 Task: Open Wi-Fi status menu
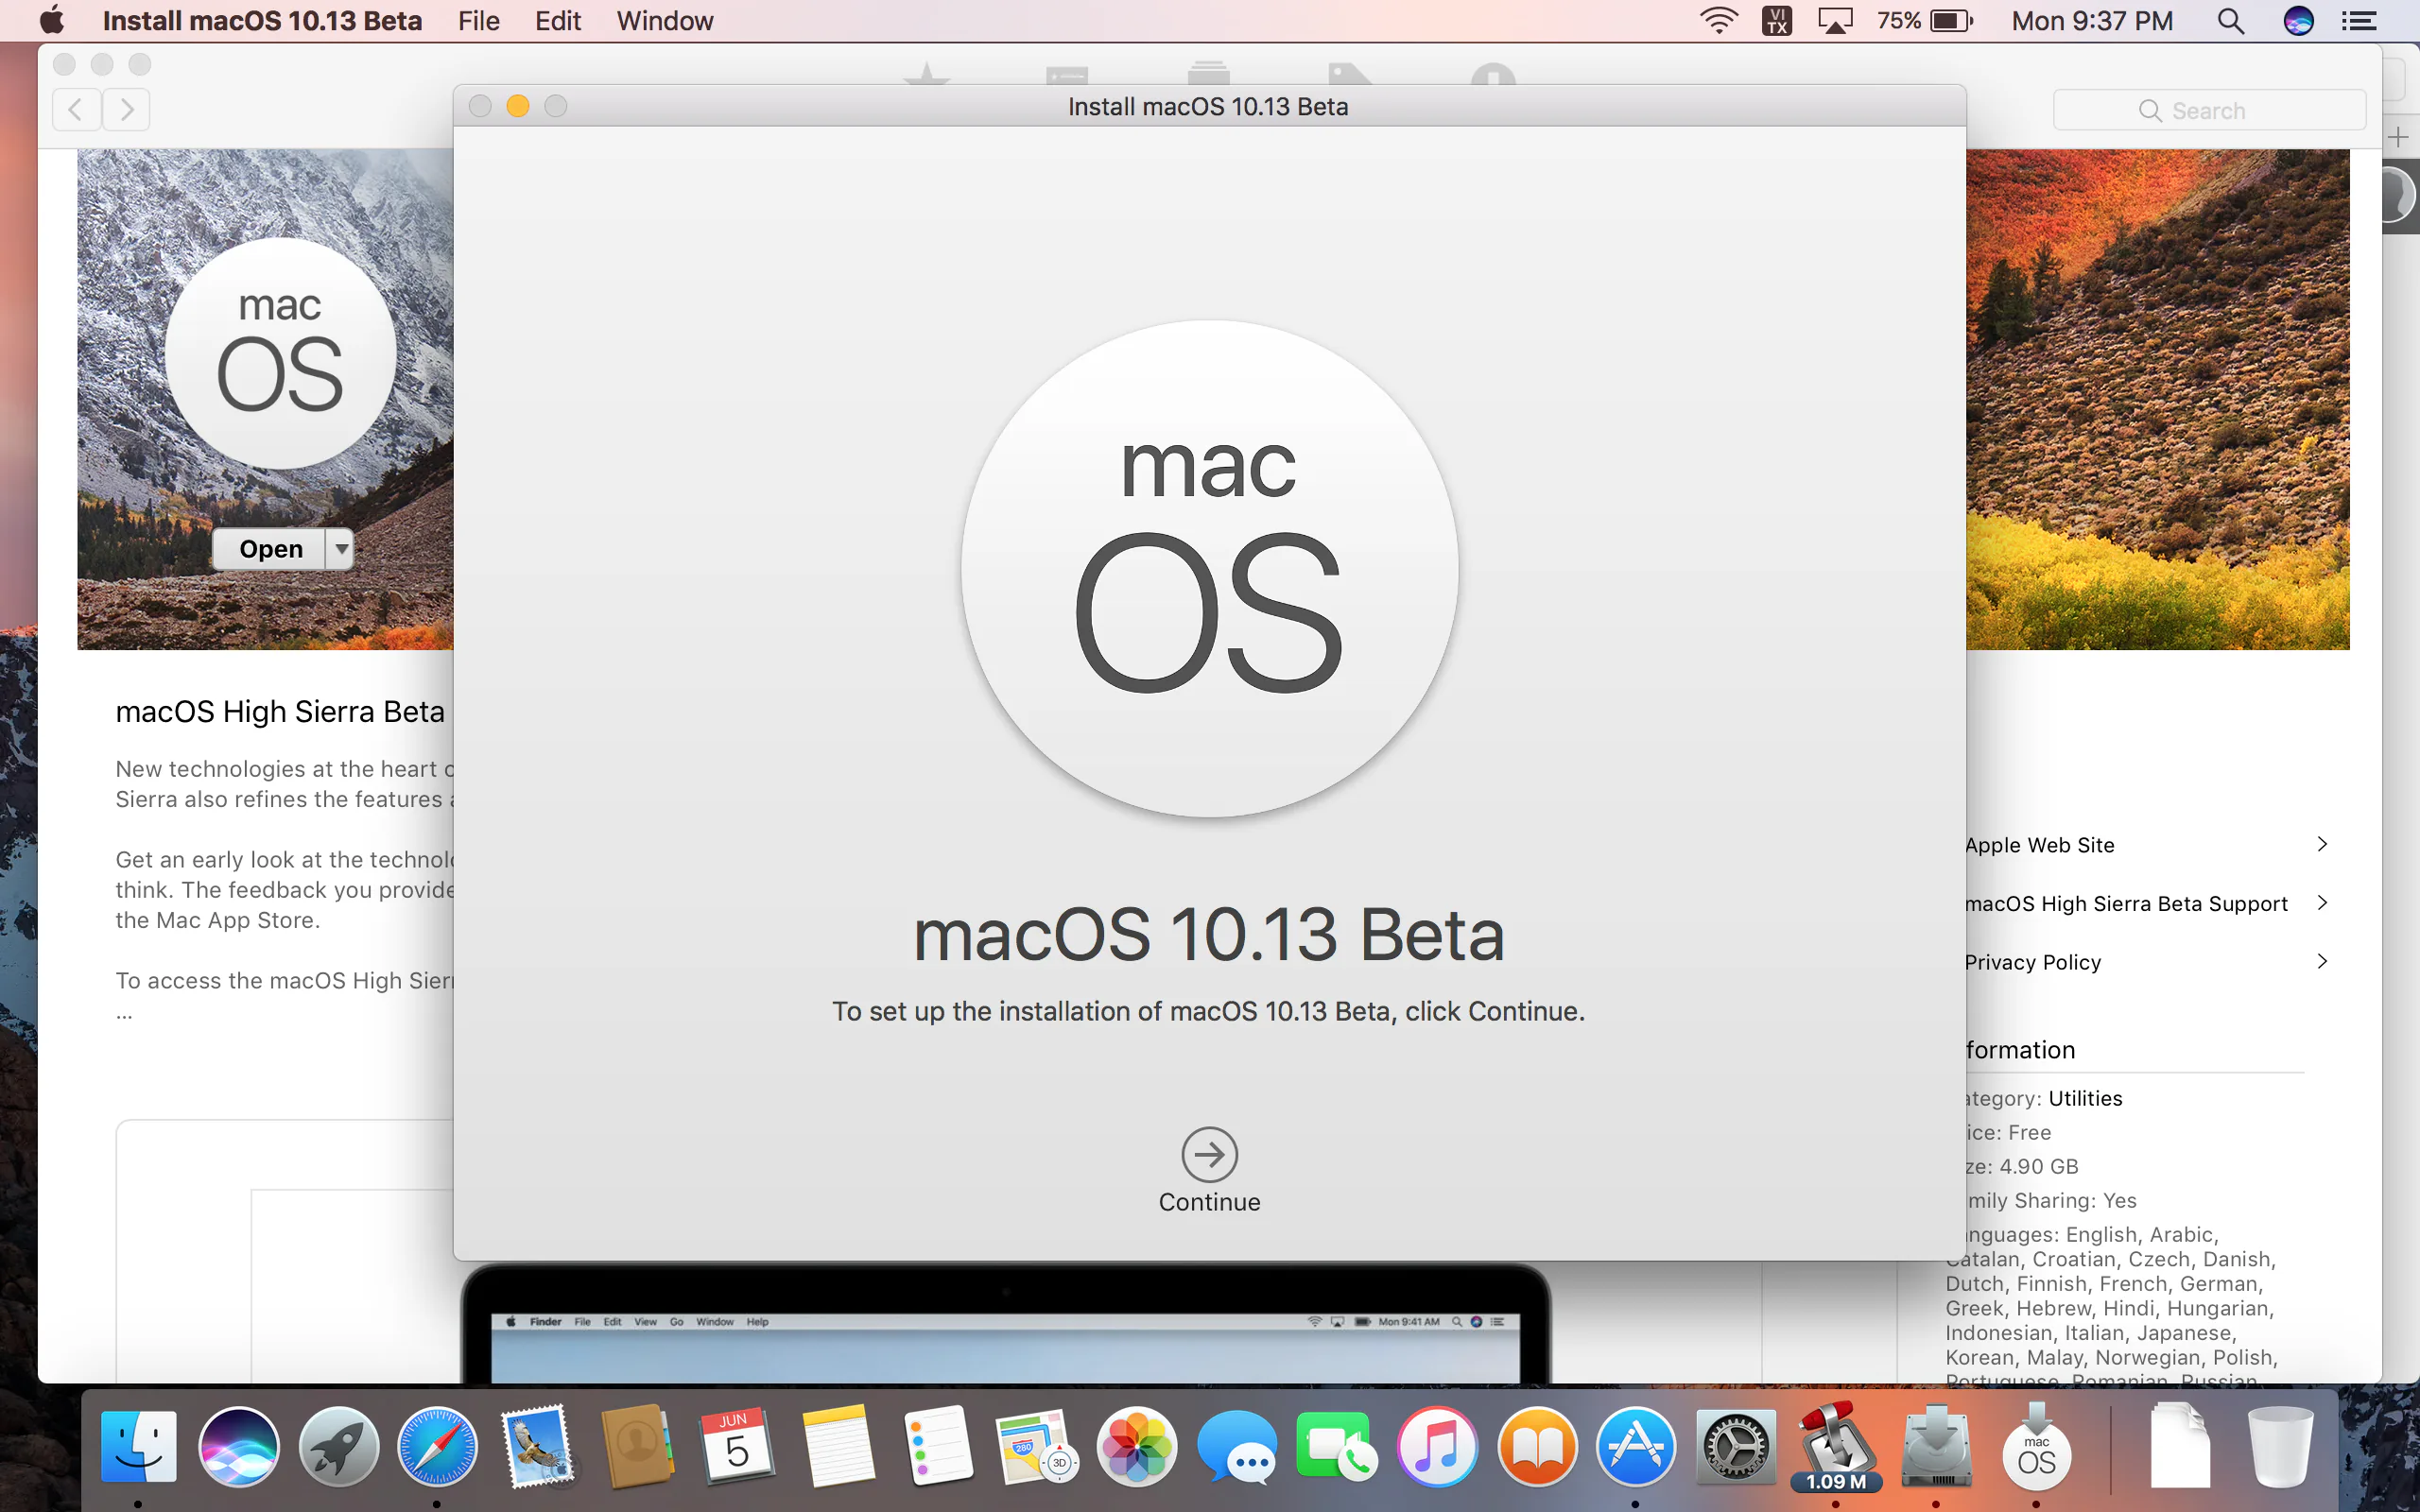(1719, 20)
